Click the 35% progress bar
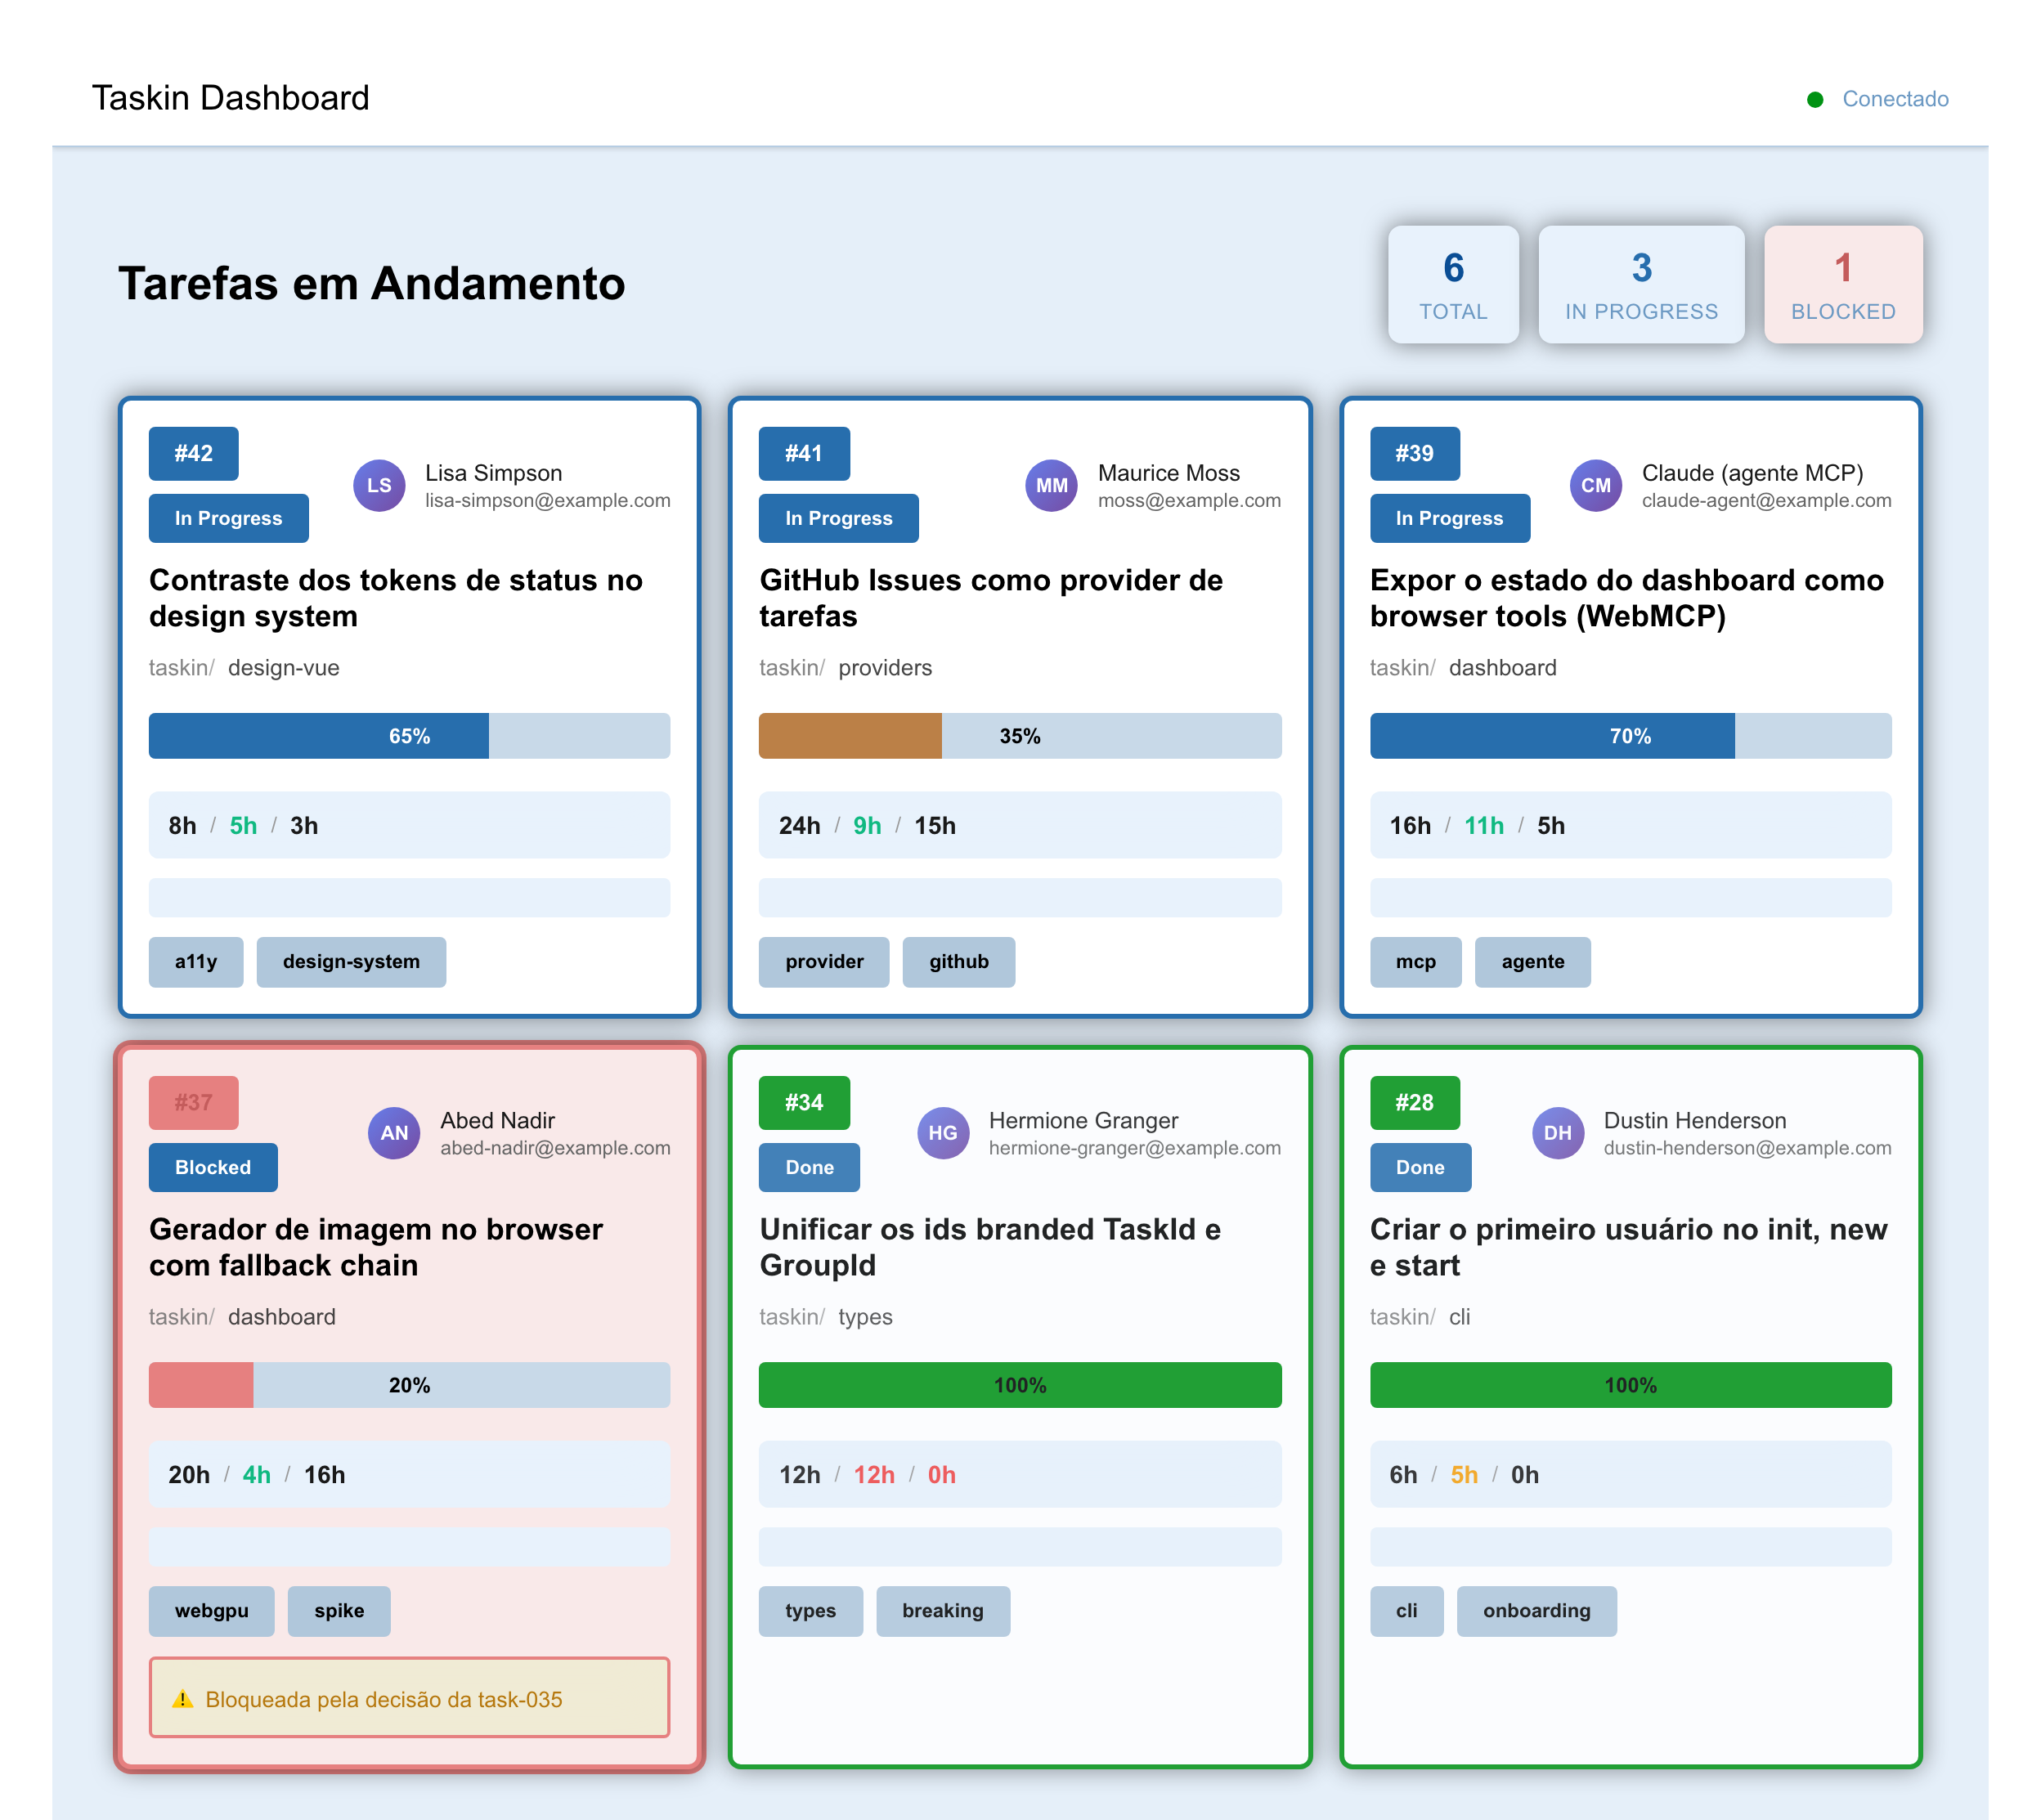2041x1820 pixels. [1020, 736]
